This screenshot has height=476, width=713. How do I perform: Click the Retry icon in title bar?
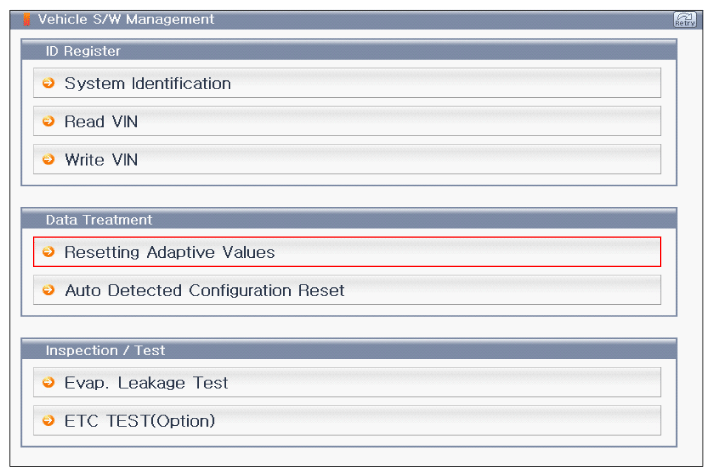[685, 20]
